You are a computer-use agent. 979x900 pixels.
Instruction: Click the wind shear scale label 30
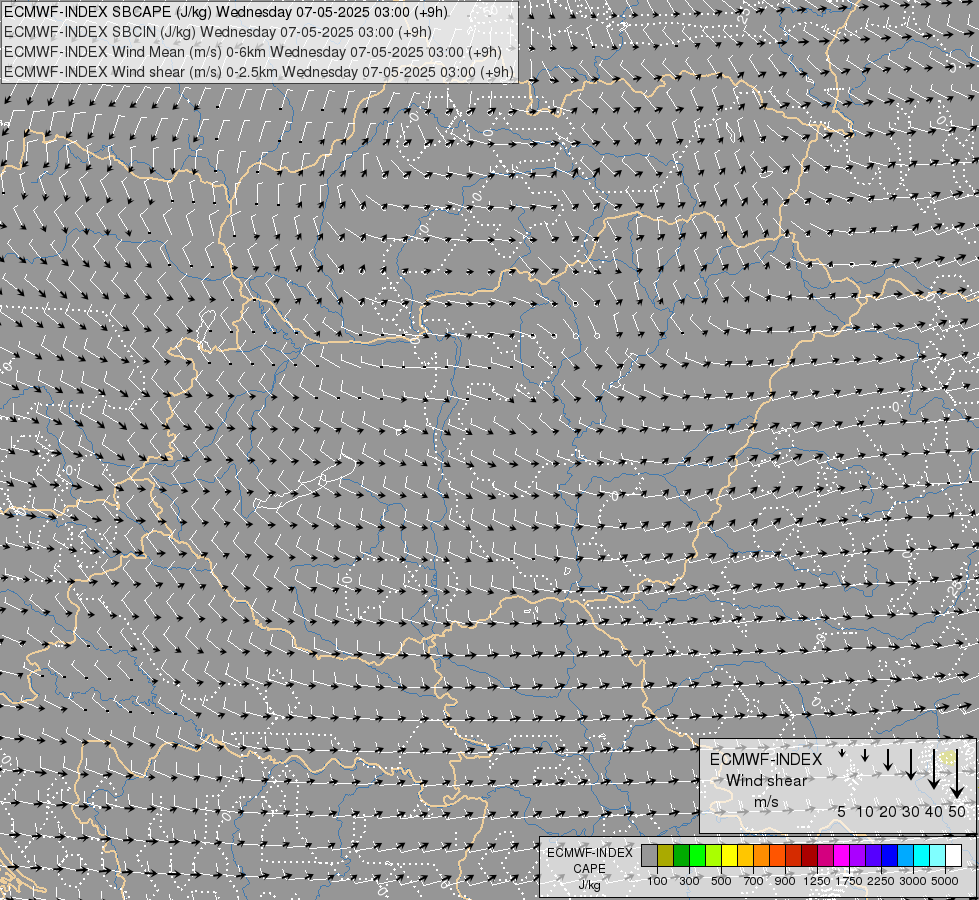[911, 811]
